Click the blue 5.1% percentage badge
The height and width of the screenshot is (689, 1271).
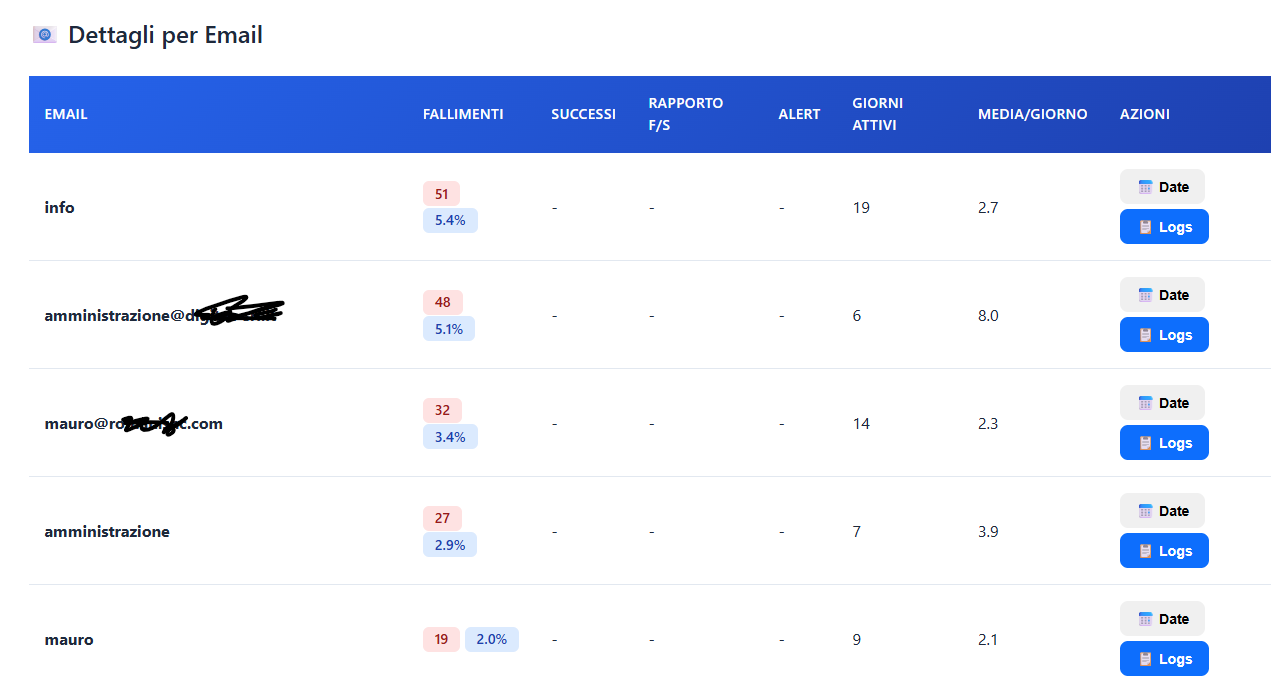pyautogui.click(x=448, y=328)
